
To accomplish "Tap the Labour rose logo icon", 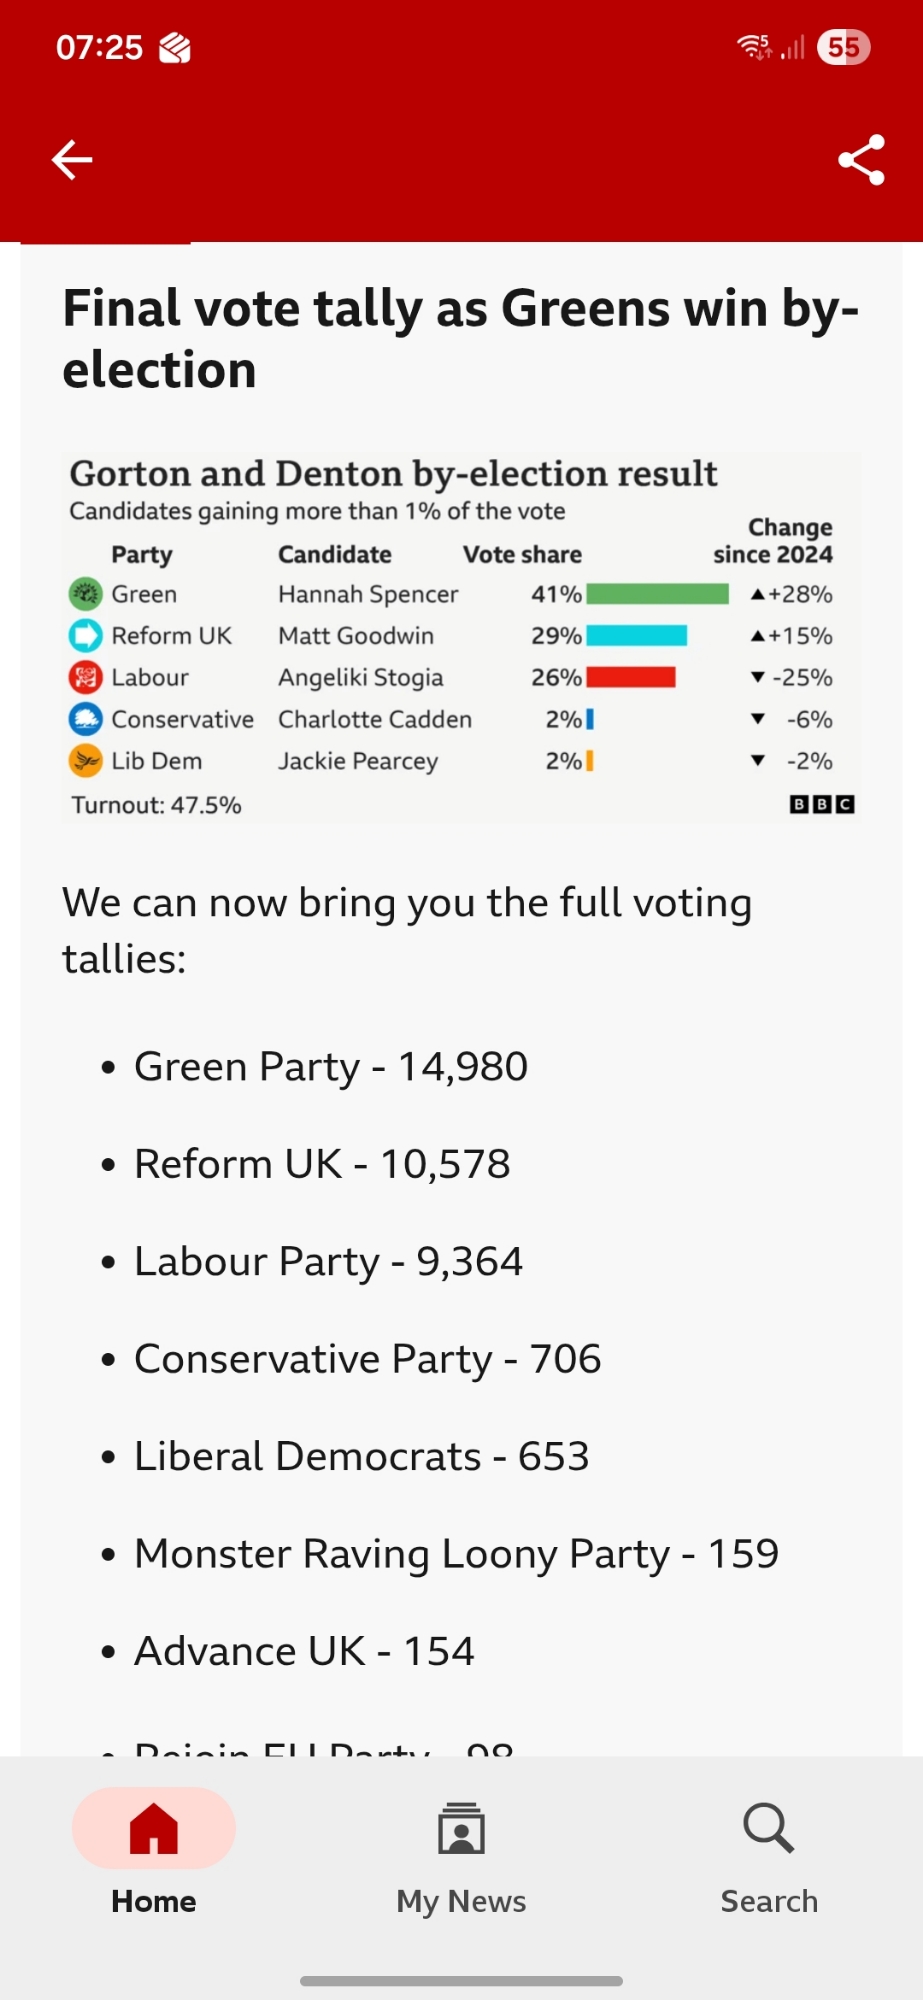I will [x=85, y=678].
